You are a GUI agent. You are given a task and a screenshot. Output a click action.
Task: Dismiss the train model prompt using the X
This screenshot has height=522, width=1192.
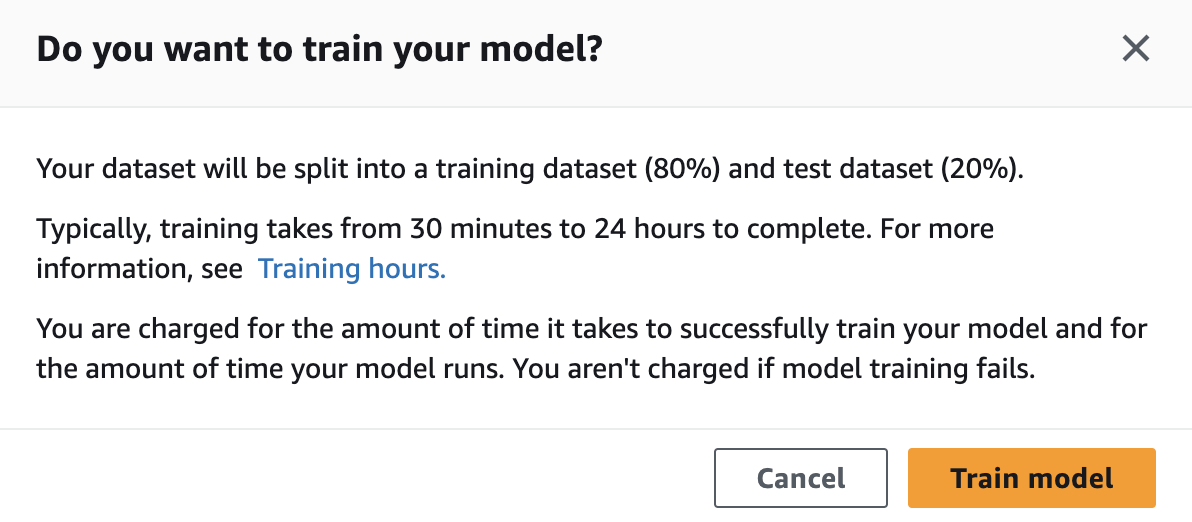coord(1136,49)
